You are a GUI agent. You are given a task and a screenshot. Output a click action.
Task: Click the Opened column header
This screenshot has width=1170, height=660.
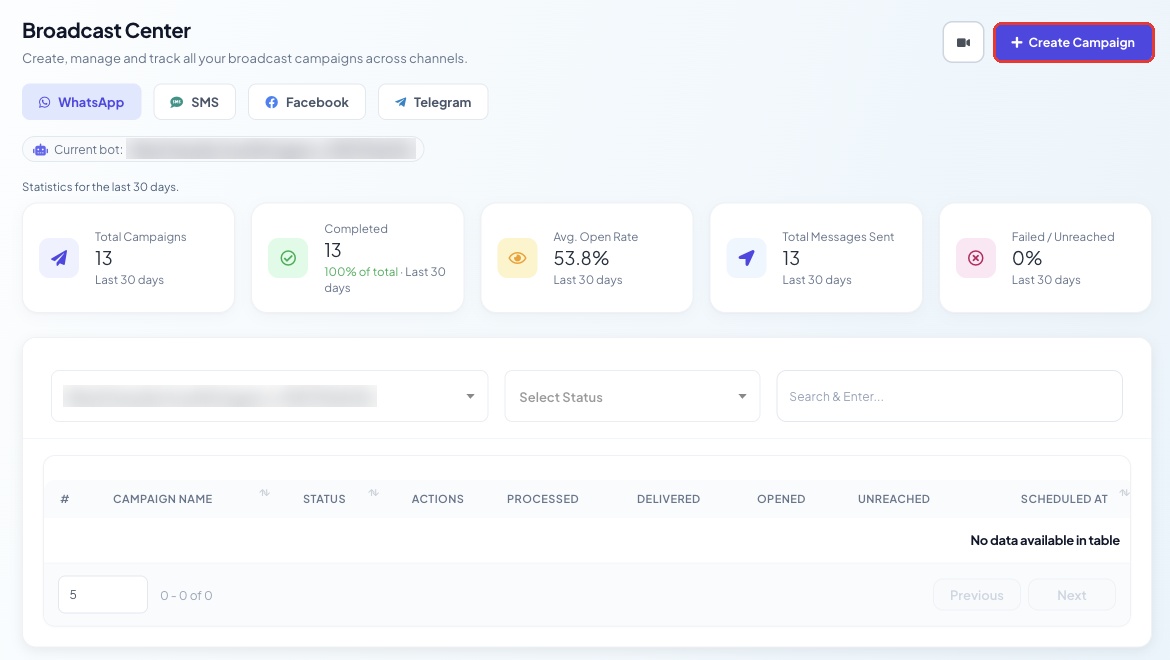point(780,499)
